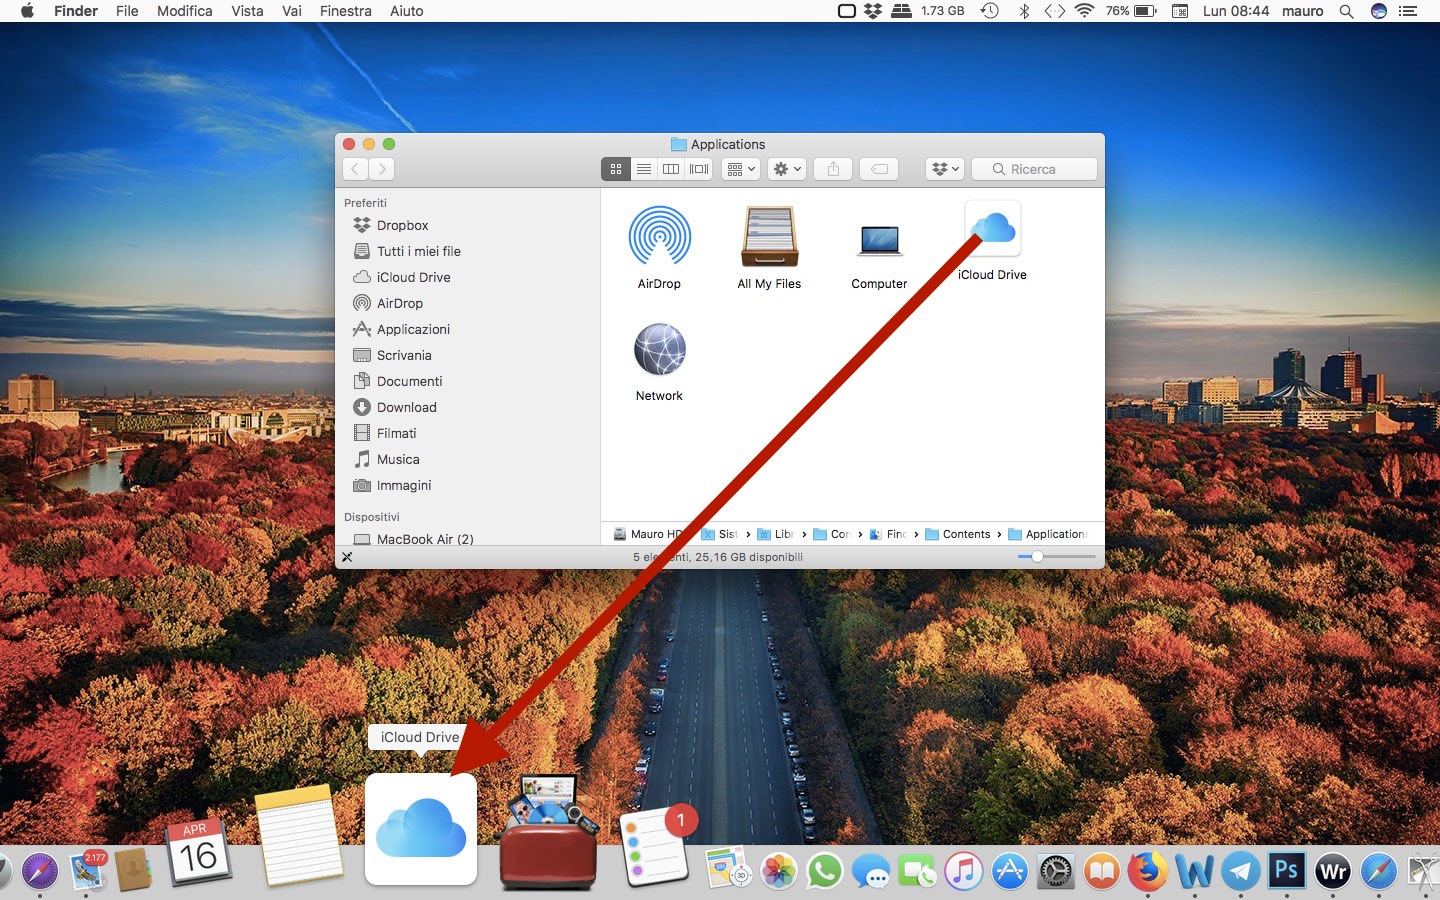The width and height of the screenshot is (1440, 900).
Task: Go forward in Finder navigation
Action: point(382,169)
